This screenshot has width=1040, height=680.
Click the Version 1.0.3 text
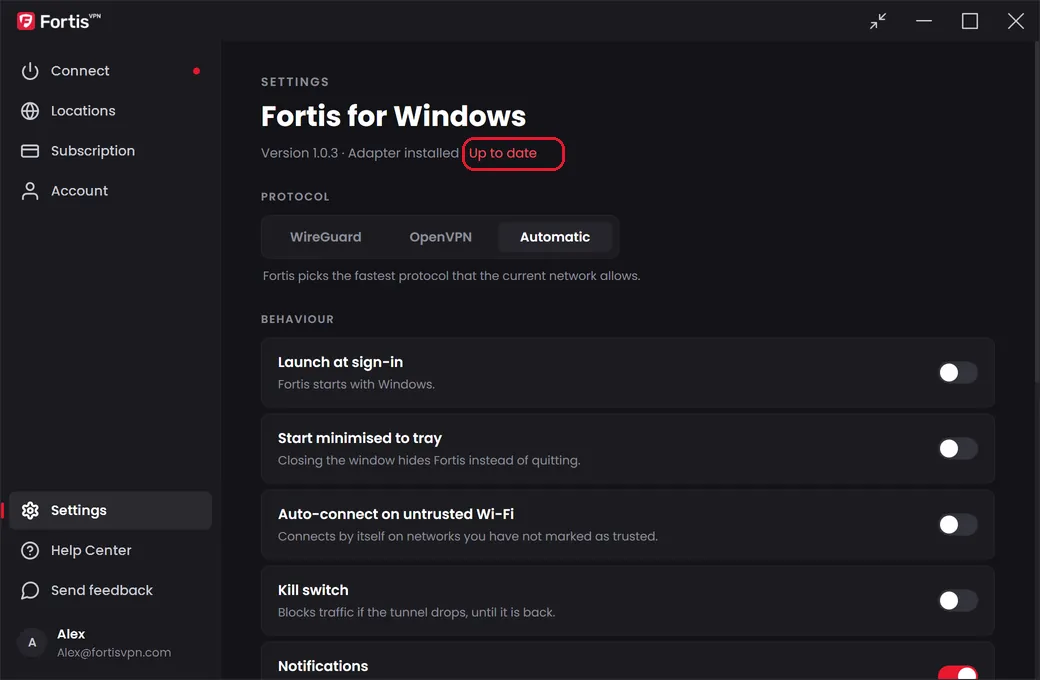[x=299, y=153]
